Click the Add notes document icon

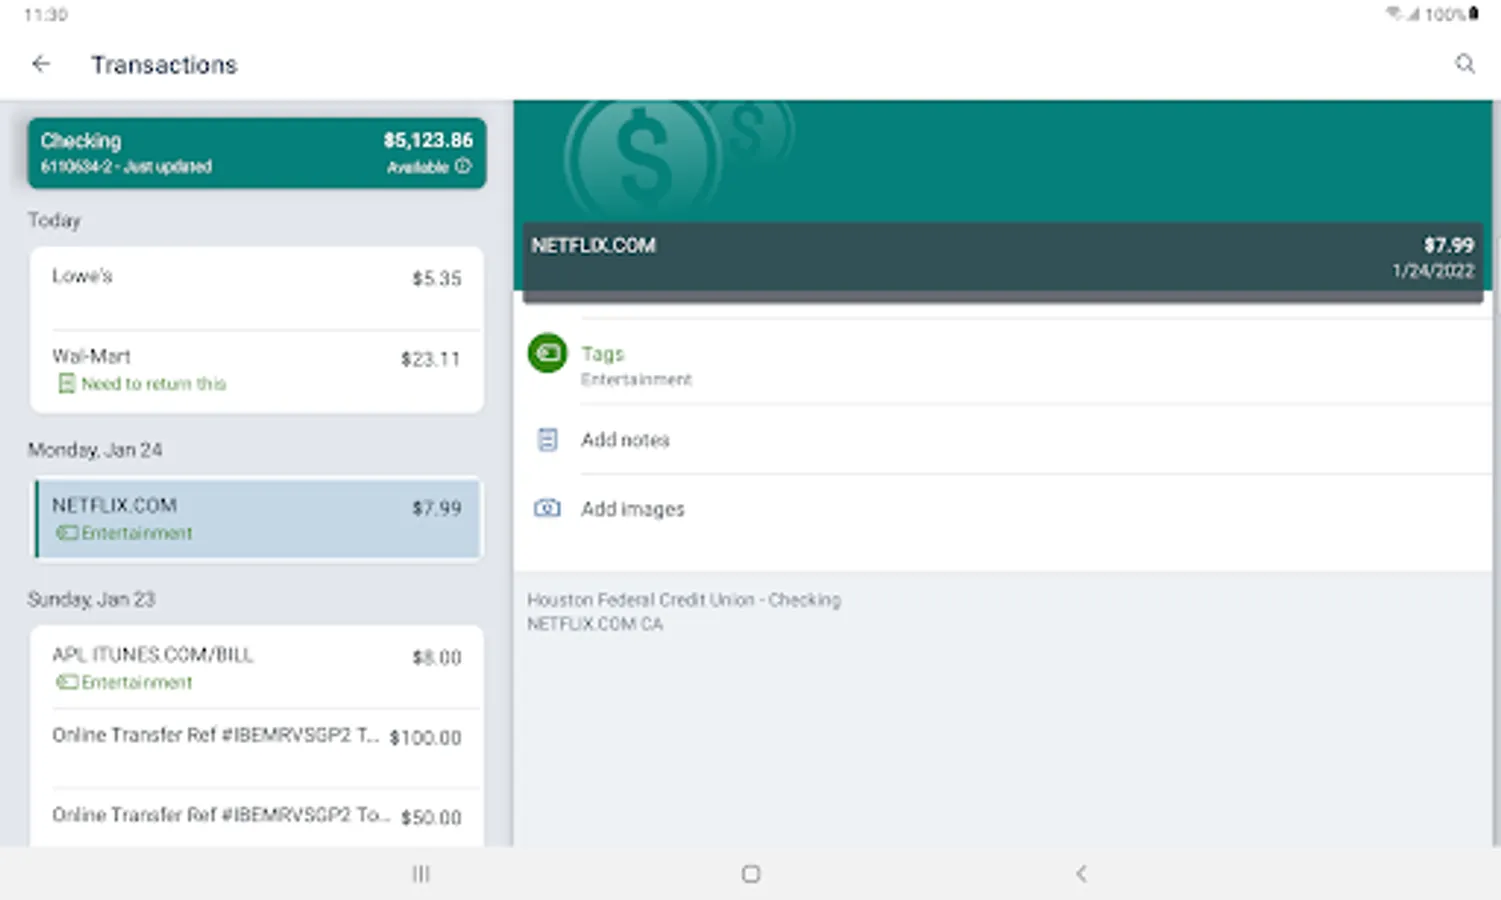[547, 440]
